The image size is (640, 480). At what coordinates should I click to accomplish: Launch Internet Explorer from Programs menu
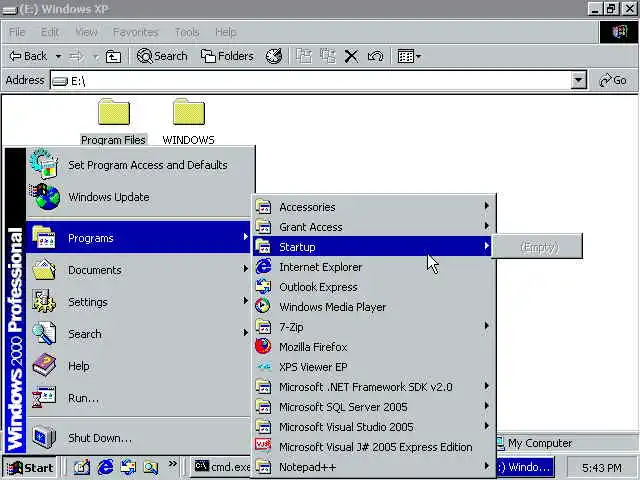372,267
